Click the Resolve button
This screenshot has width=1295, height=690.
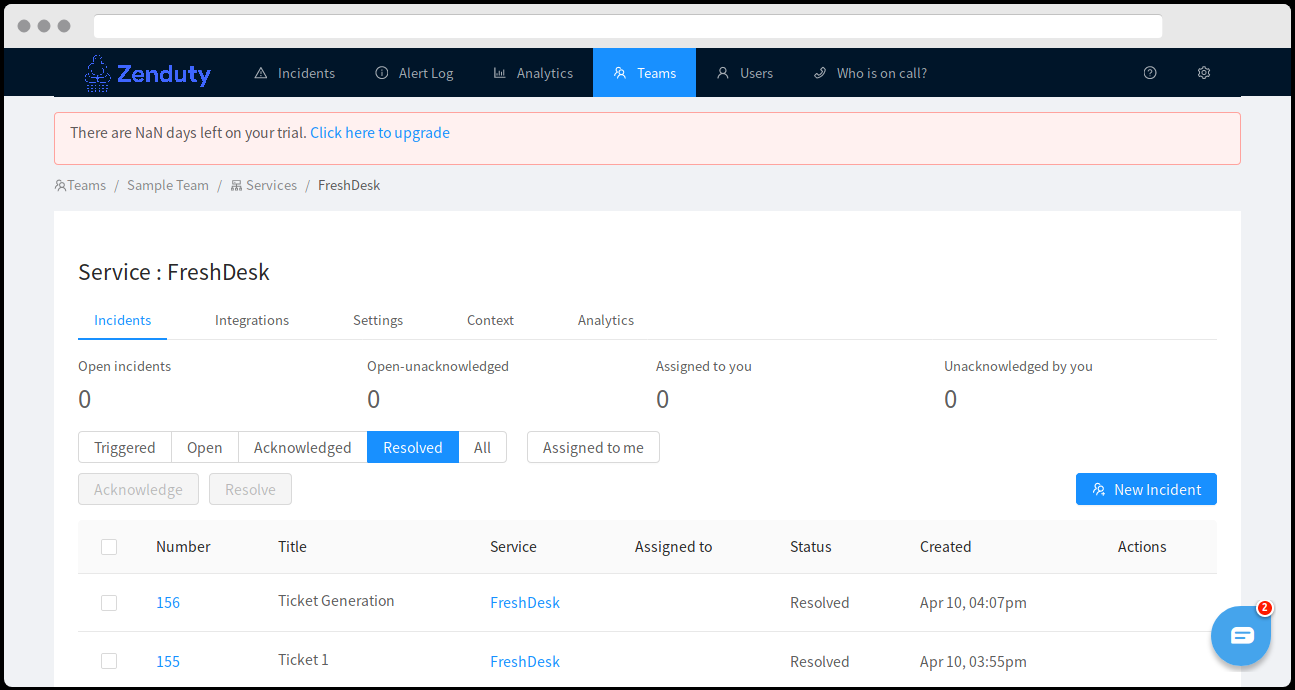(250, 489)
